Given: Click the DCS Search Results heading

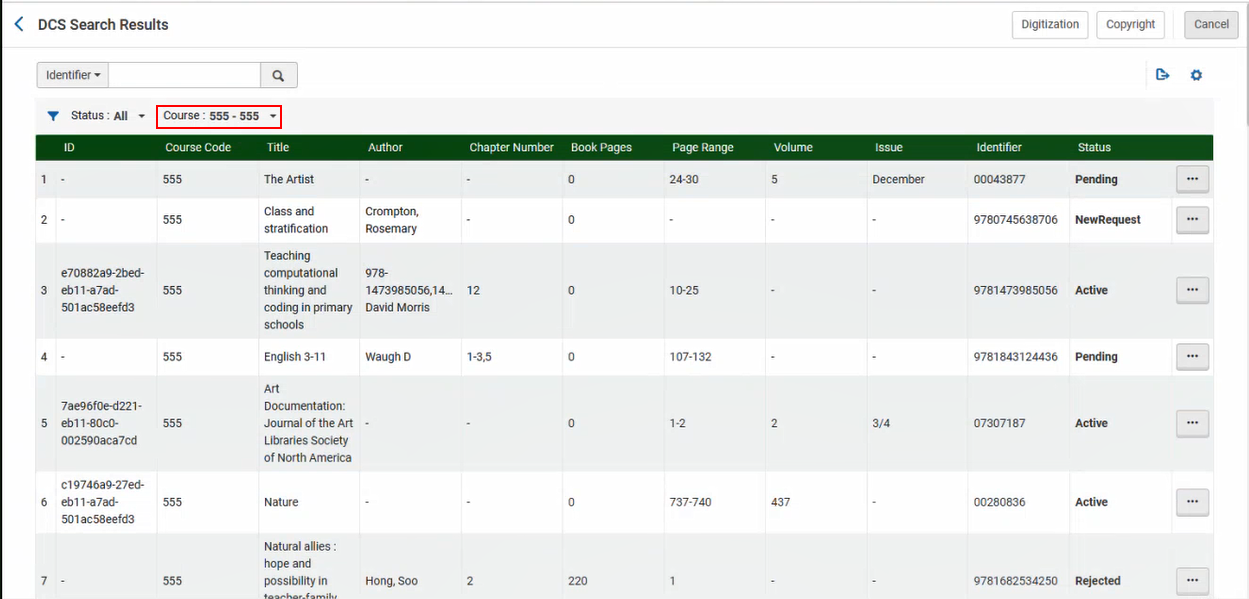Looking at the screenshot, I should point(103,24).
